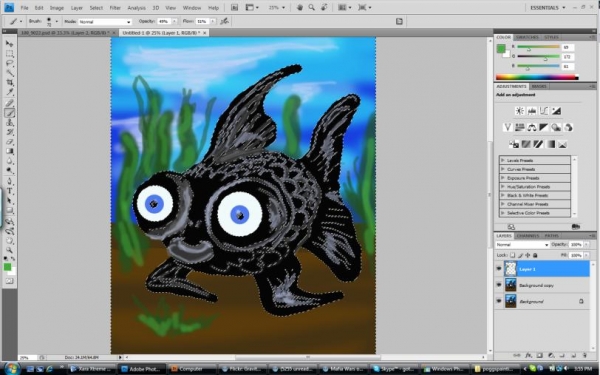600x375 pixels.
Task: Add a Levels adjustment
Action: point(532,111)
